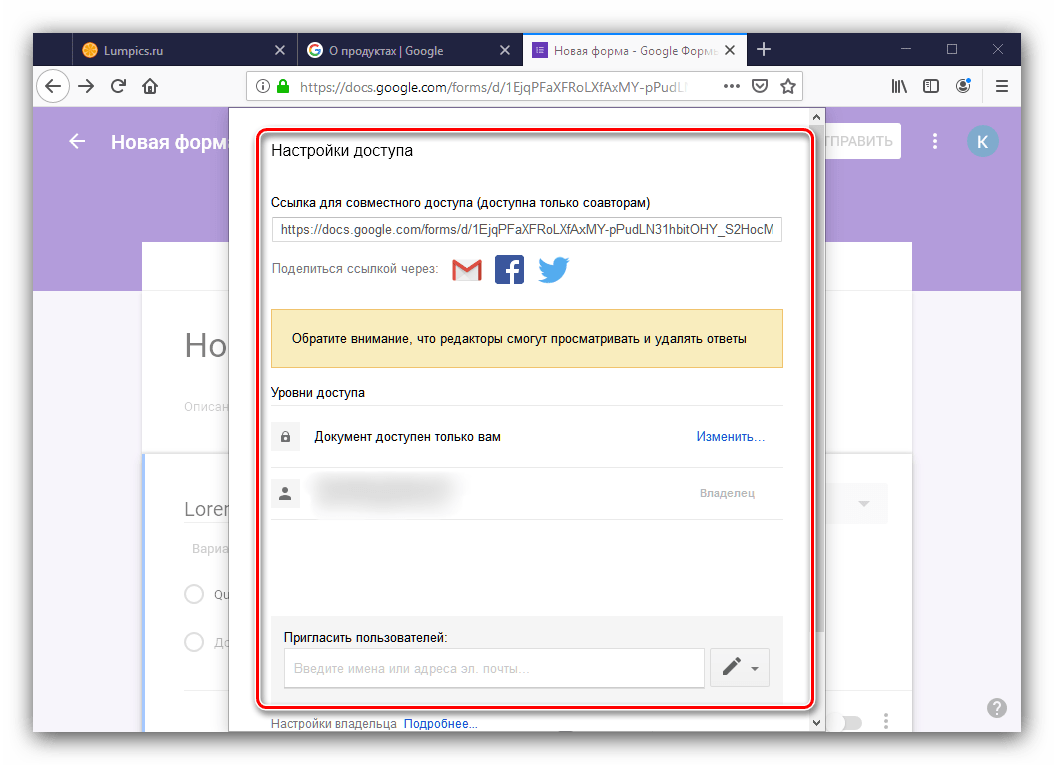Expand the question type dropdown arrow
This screenshot has height=765, width=1054.
pos(864,504)
